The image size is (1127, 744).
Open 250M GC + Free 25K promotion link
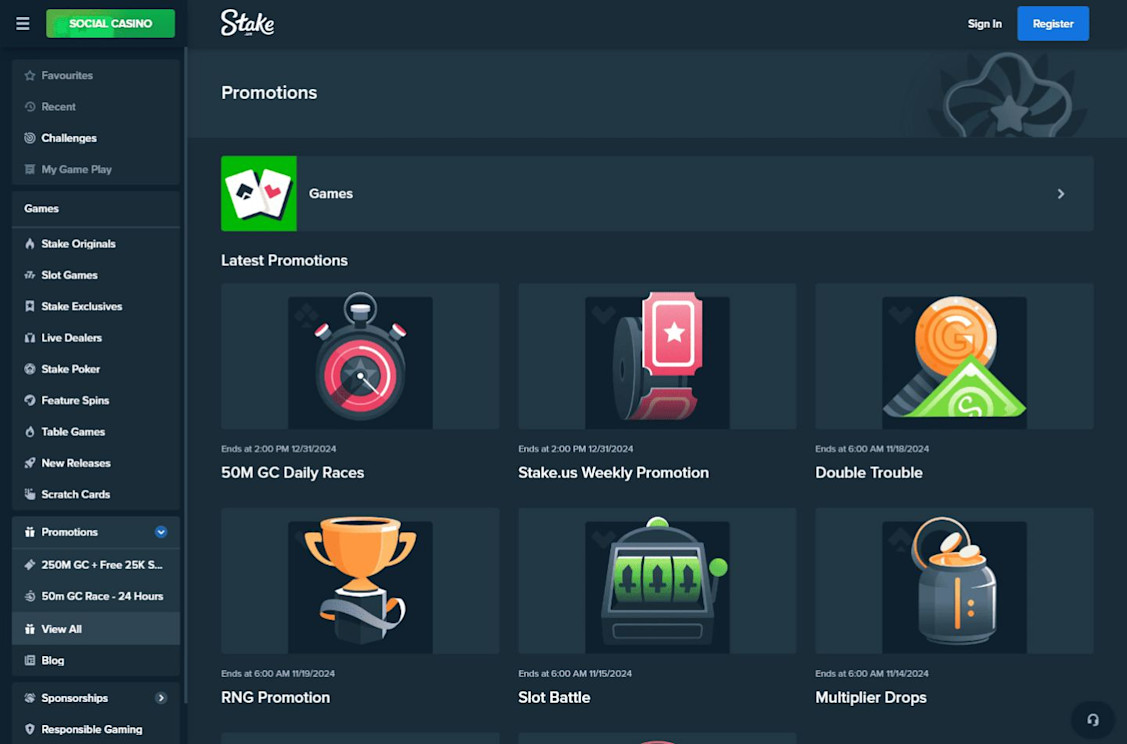(x=96, y=565)
